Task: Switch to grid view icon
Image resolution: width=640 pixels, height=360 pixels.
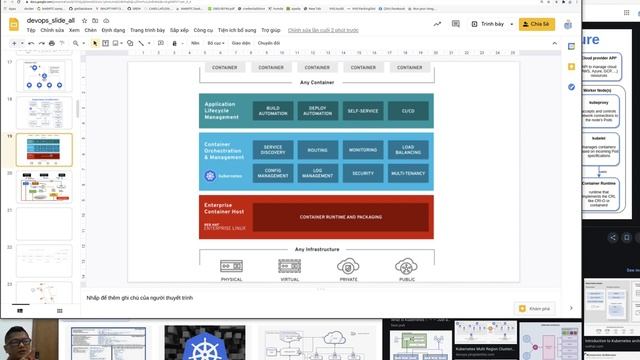Action: pyautogui.click(x=60, y=311)
